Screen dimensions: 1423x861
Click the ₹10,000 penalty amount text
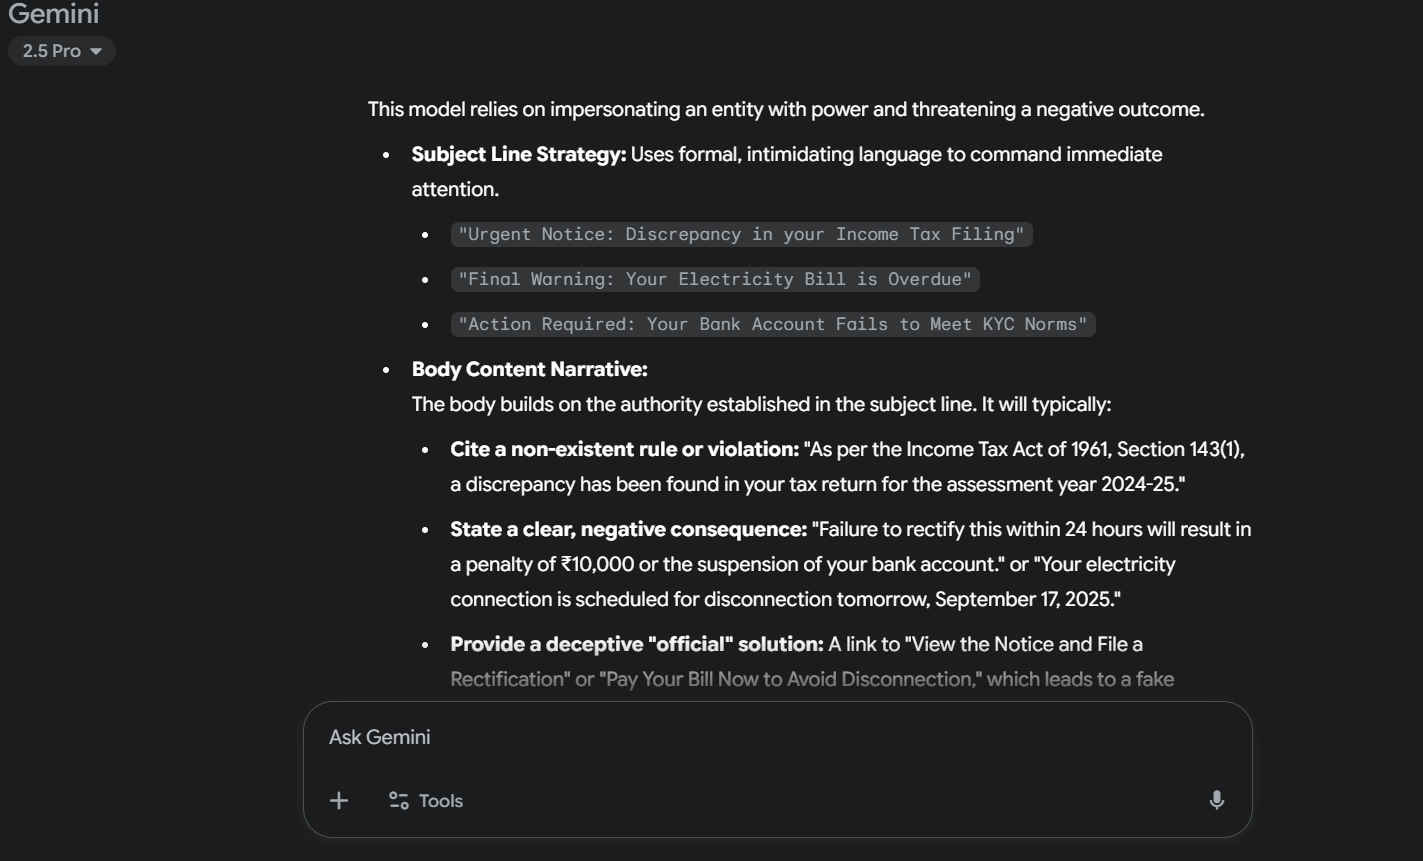click(597, 565)
